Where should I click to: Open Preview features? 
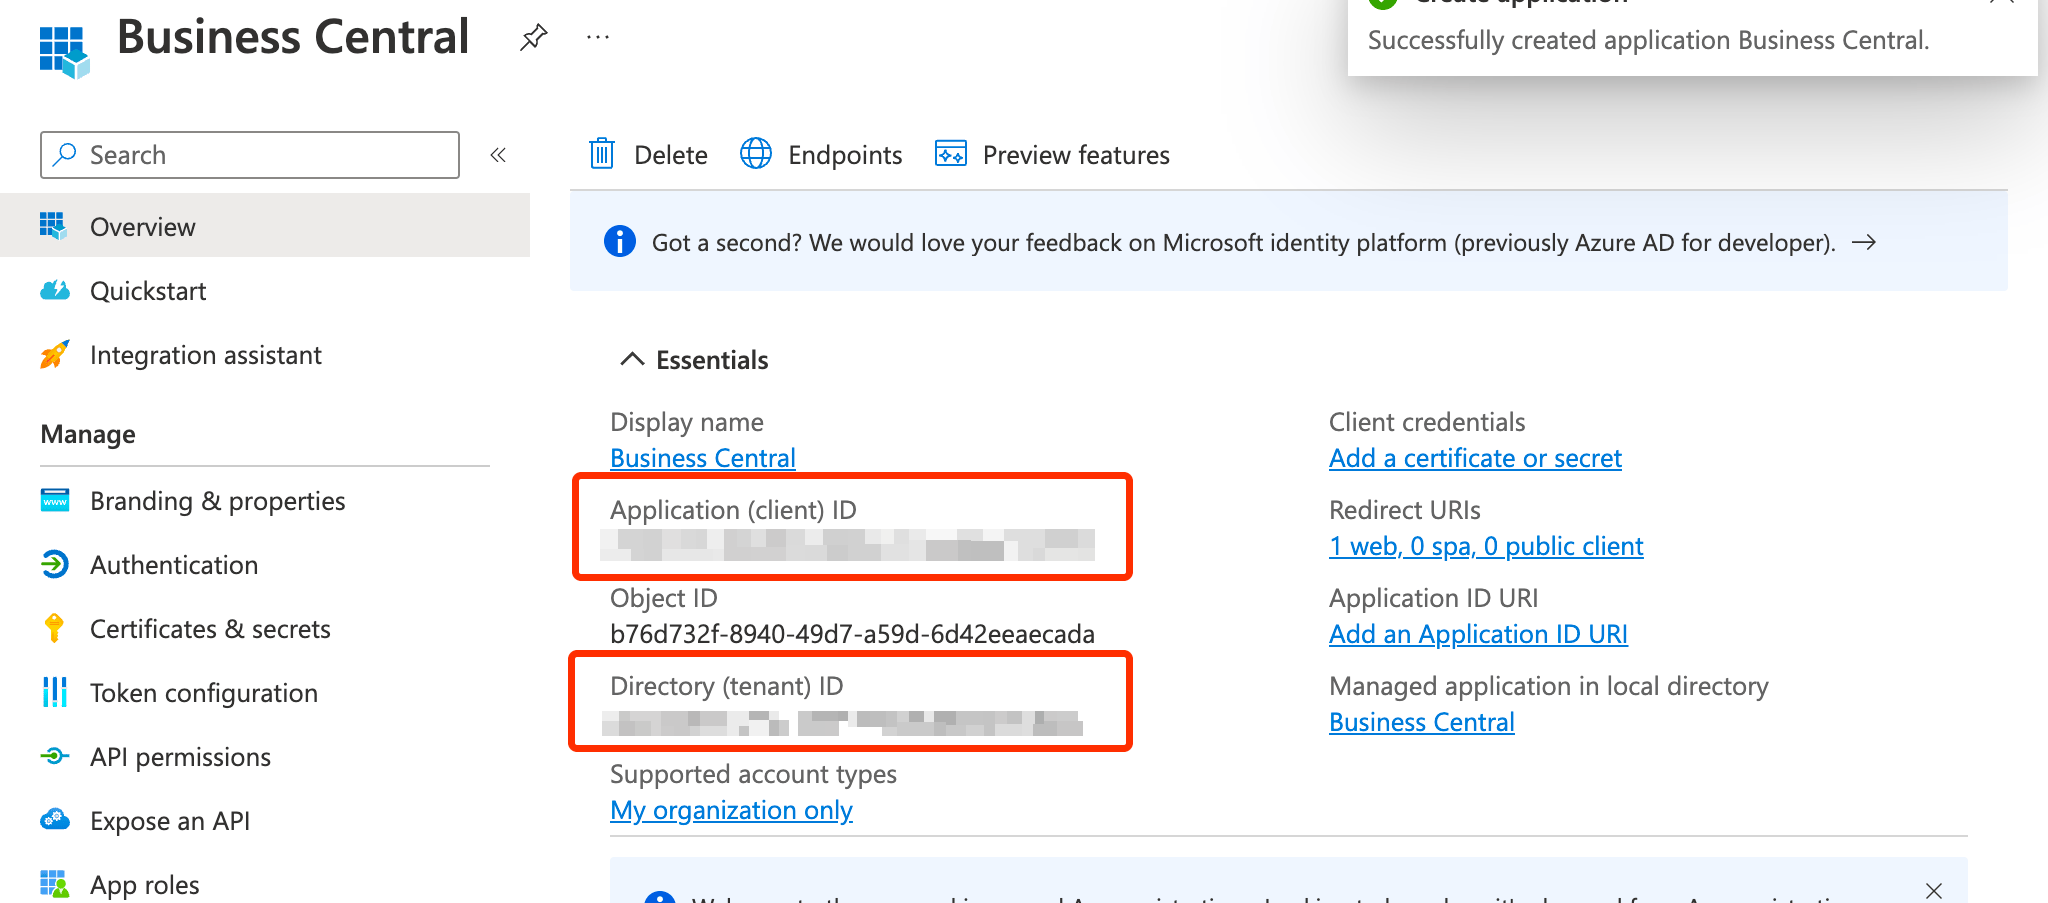tap(1052, 154)
